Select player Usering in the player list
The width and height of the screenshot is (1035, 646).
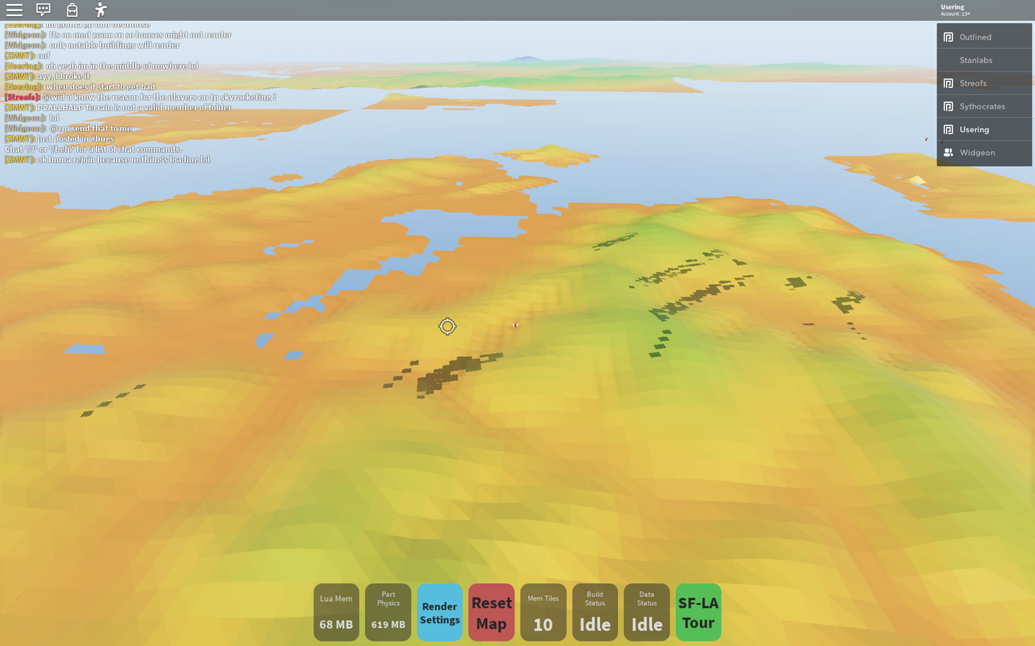click(x=984, y=129)
